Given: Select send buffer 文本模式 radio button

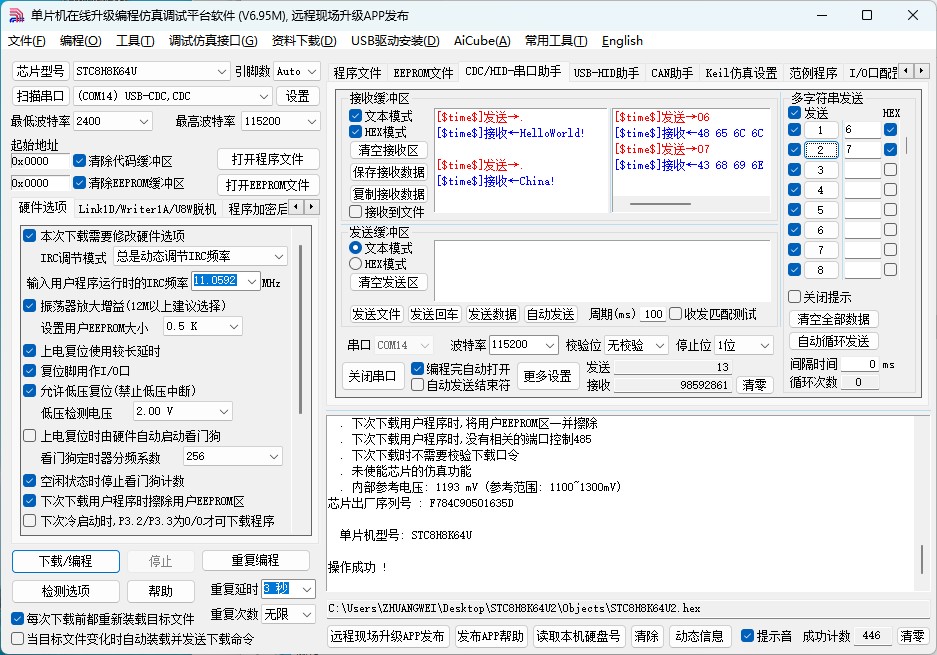Looking at the screenshot, I should pyautogui.click(x=356, y=247).
